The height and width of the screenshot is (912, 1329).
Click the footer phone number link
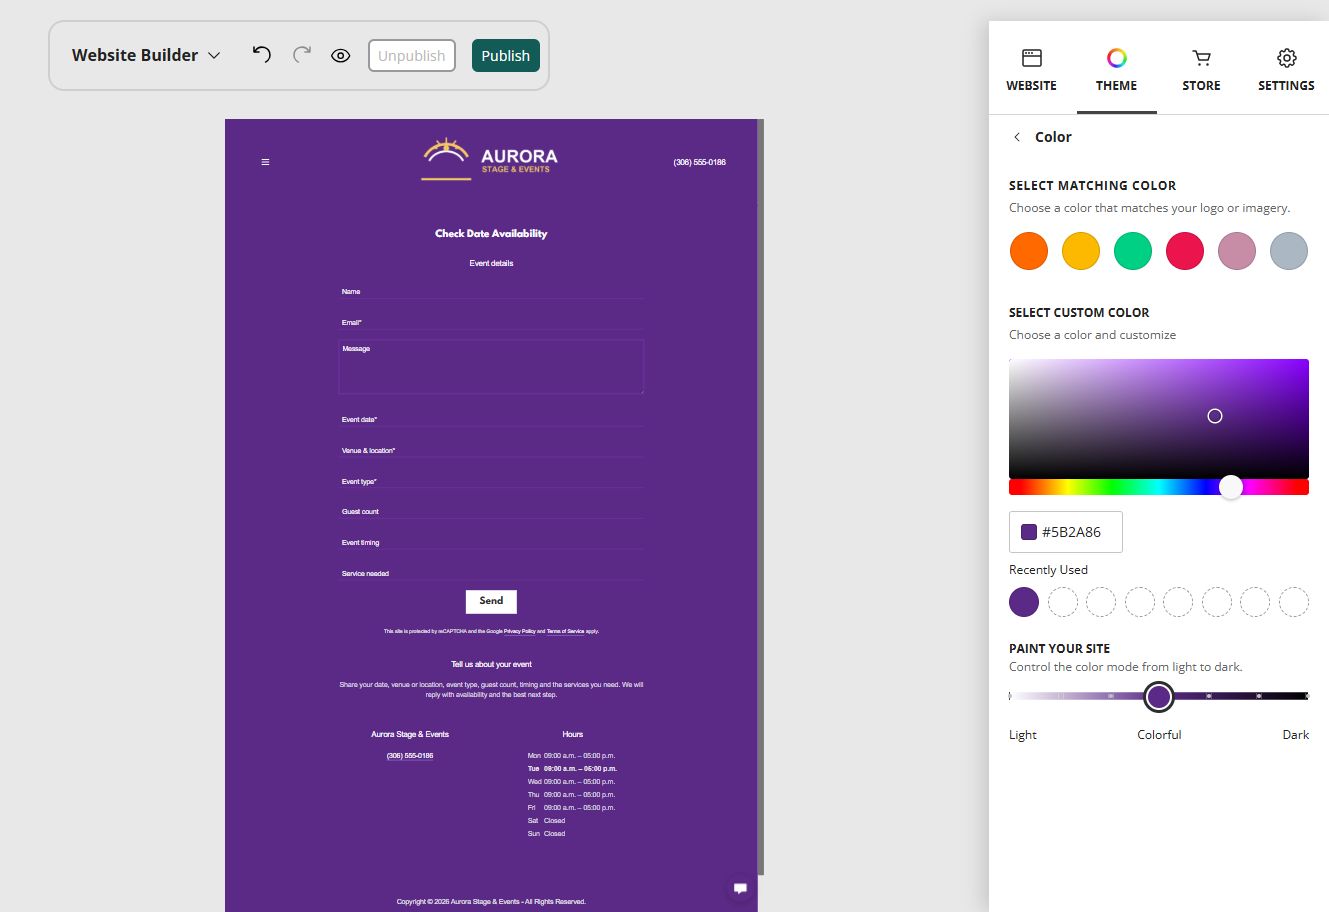tap(410, 756)
